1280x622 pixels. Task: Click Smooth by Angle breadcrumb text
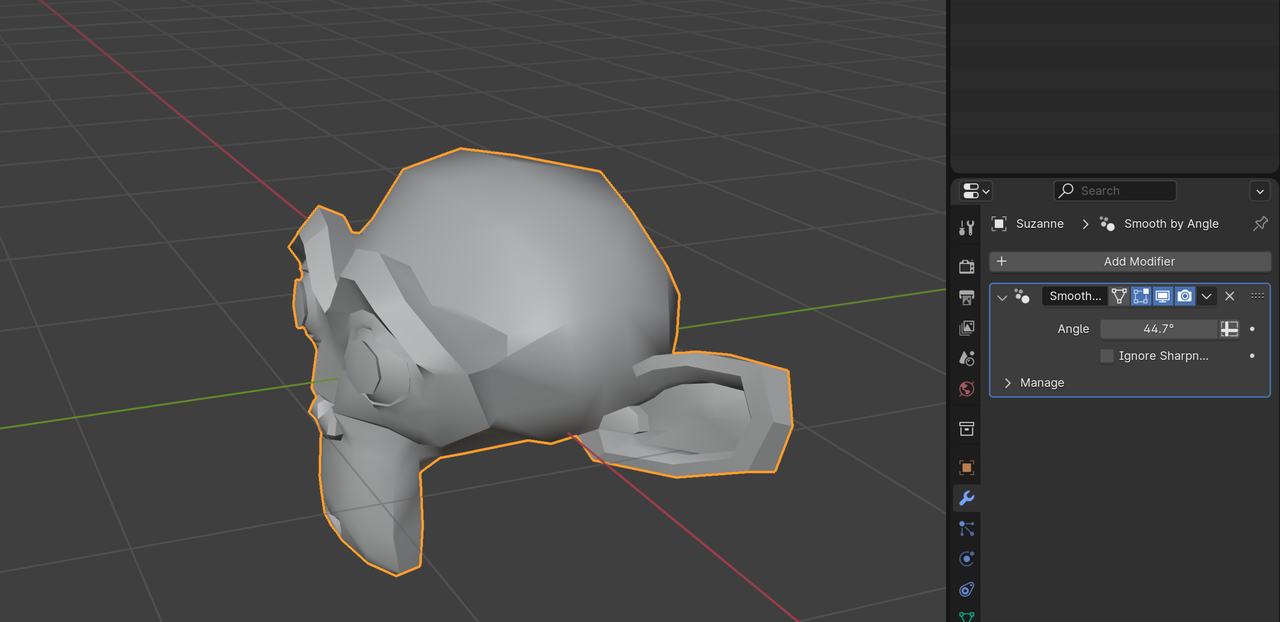(x=1171, y=224)
